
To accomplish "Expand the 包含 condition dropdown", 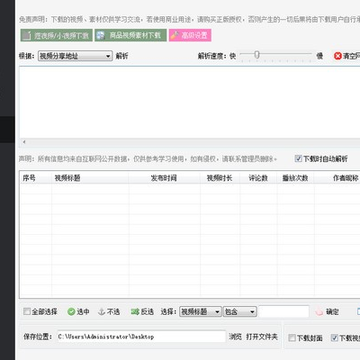I will (240, 312).
